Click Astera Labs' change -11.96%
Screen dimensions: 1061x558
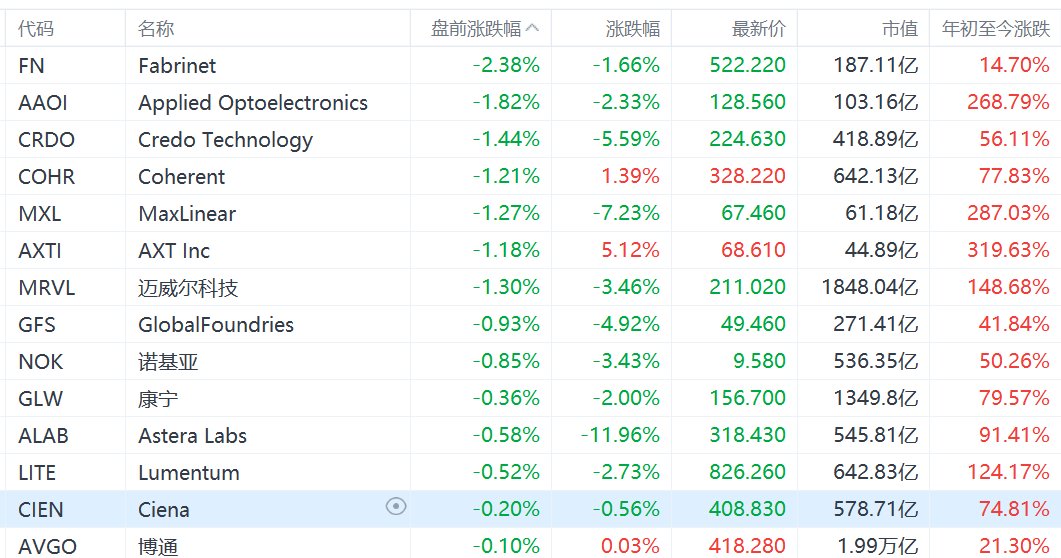click(x=620, y=435)
